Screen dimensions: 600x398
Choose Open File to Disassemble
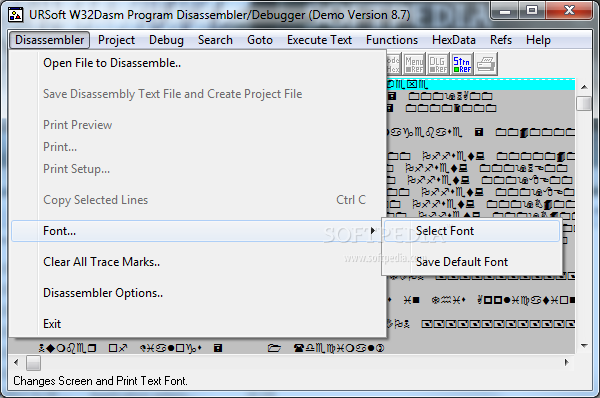(x=198, y=63)
